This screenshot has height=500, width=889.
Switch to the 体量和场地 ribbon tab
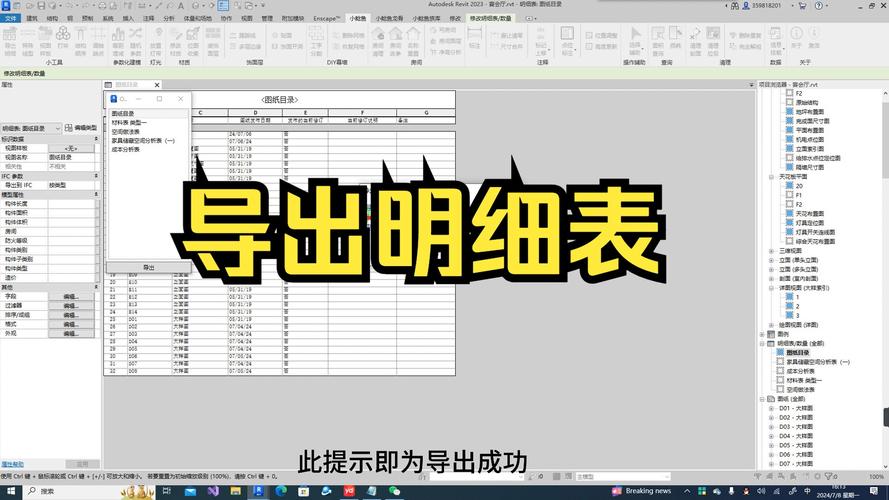point(197,18)
